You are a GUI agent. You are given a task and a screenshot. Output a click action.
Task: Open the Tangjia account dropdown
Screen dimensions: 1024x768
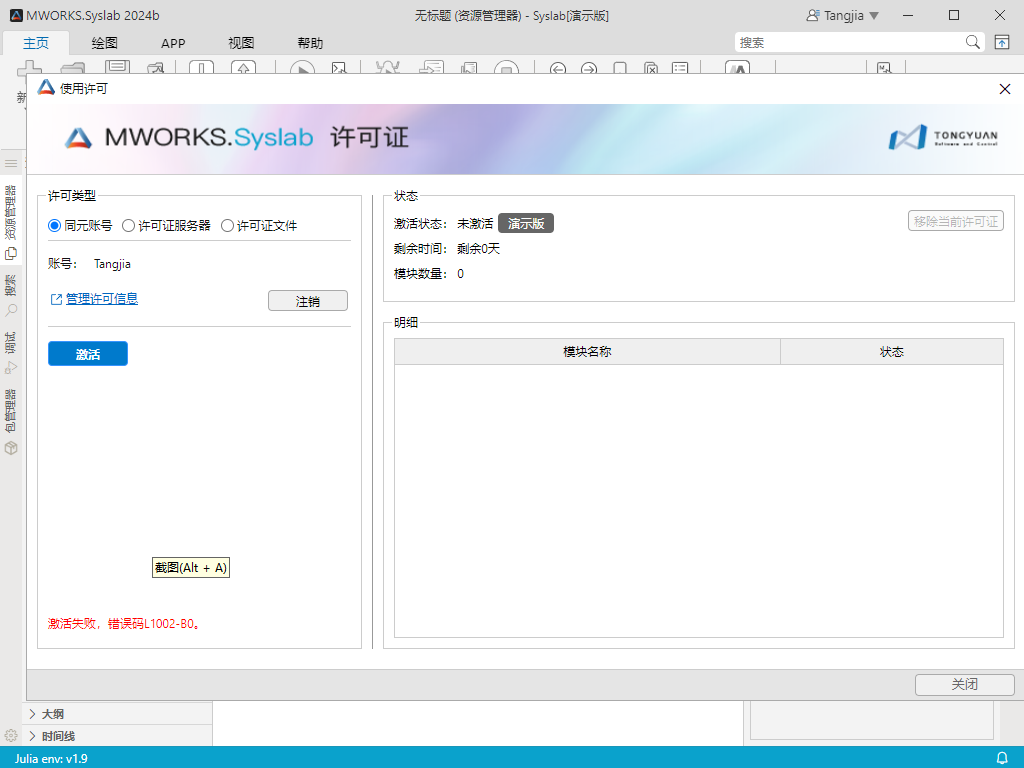point(843,16)
